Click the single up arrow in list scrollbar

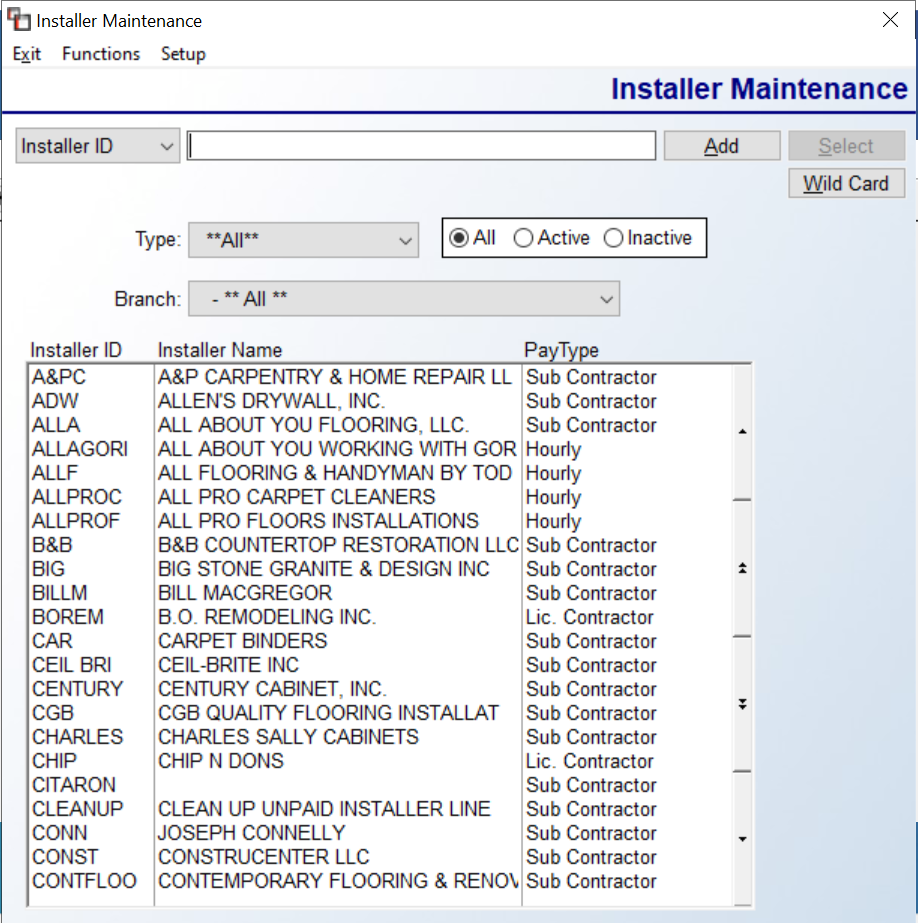pyautogui.click(x=743, y=431)
